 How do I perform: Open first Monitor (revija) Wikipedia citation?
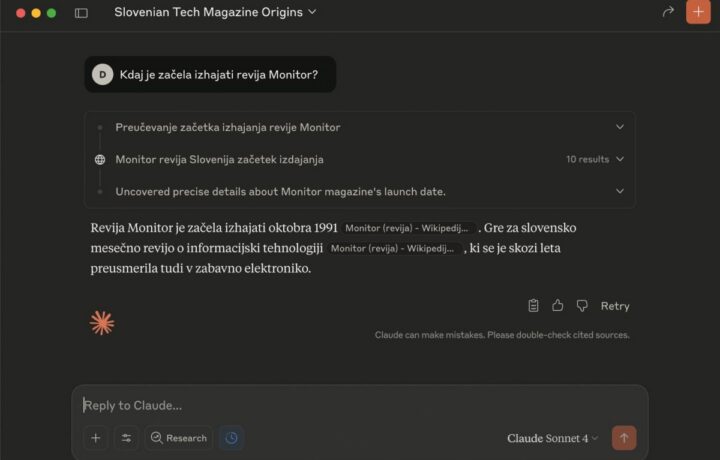click(x=407, y=228)
